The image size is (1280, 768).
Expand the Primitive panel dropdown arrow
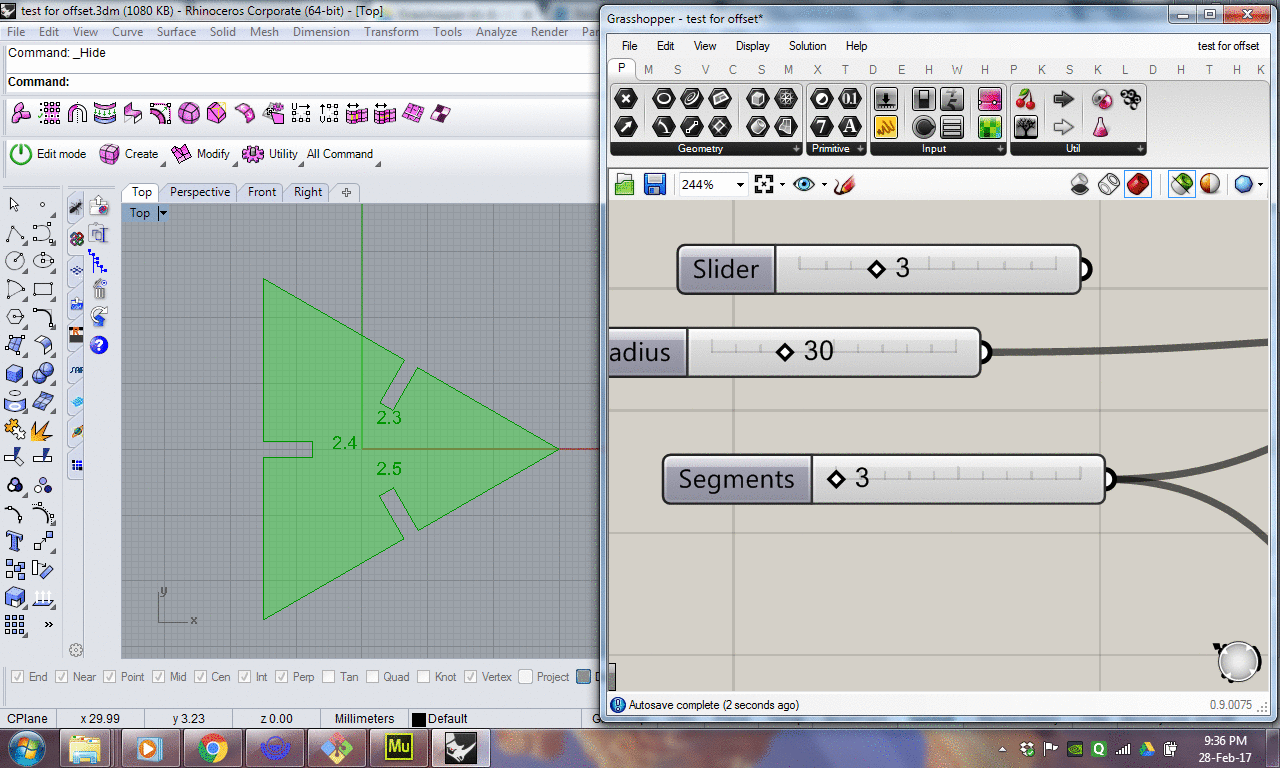(x=861, y=149)
